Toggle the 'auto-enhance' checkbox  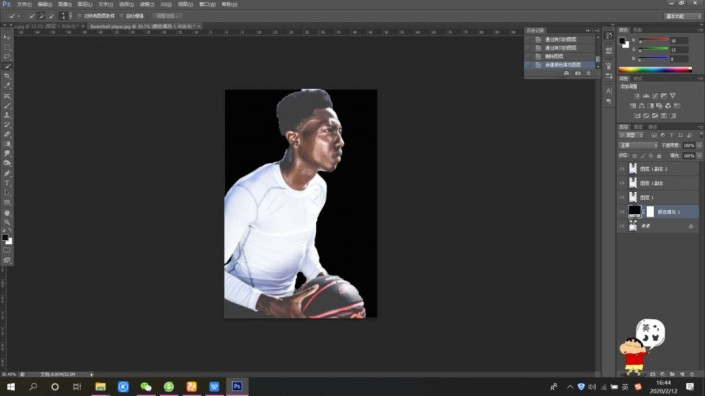(x=121, y=16)
